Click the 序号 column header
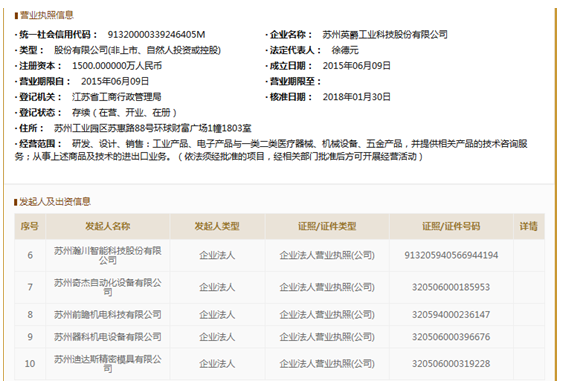The width and height of the screenshot is (561, 388). tap(30, 226)
